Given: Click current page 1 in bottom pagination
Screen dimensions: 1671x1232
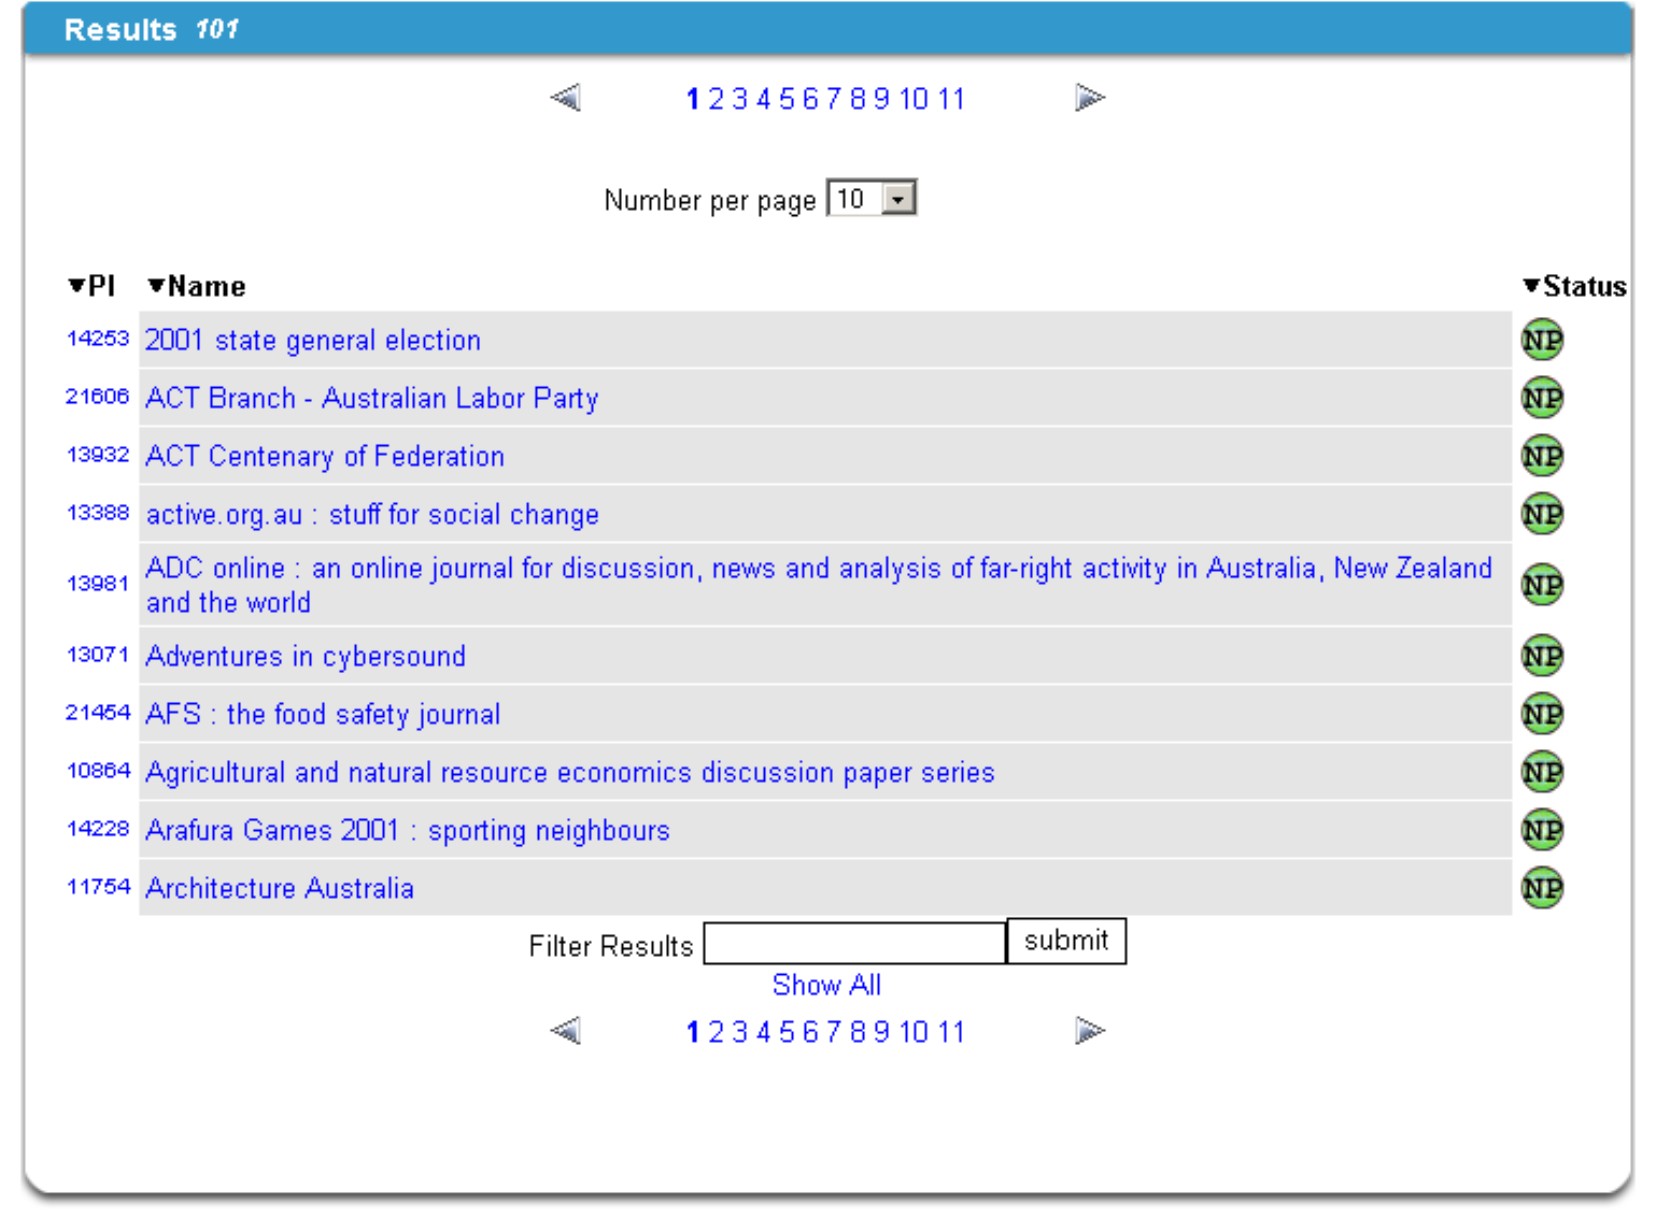Looking at the screenshot, I should [x=692, y=1032].
